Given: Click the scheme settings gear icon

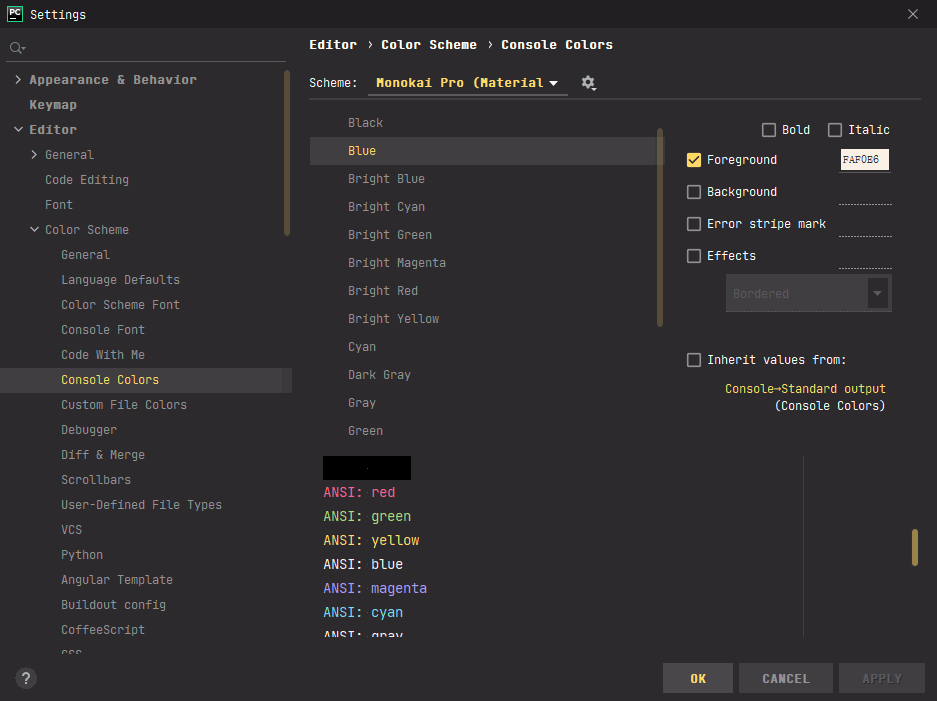Looking at the screenshot, I should (x=588, y=83).
